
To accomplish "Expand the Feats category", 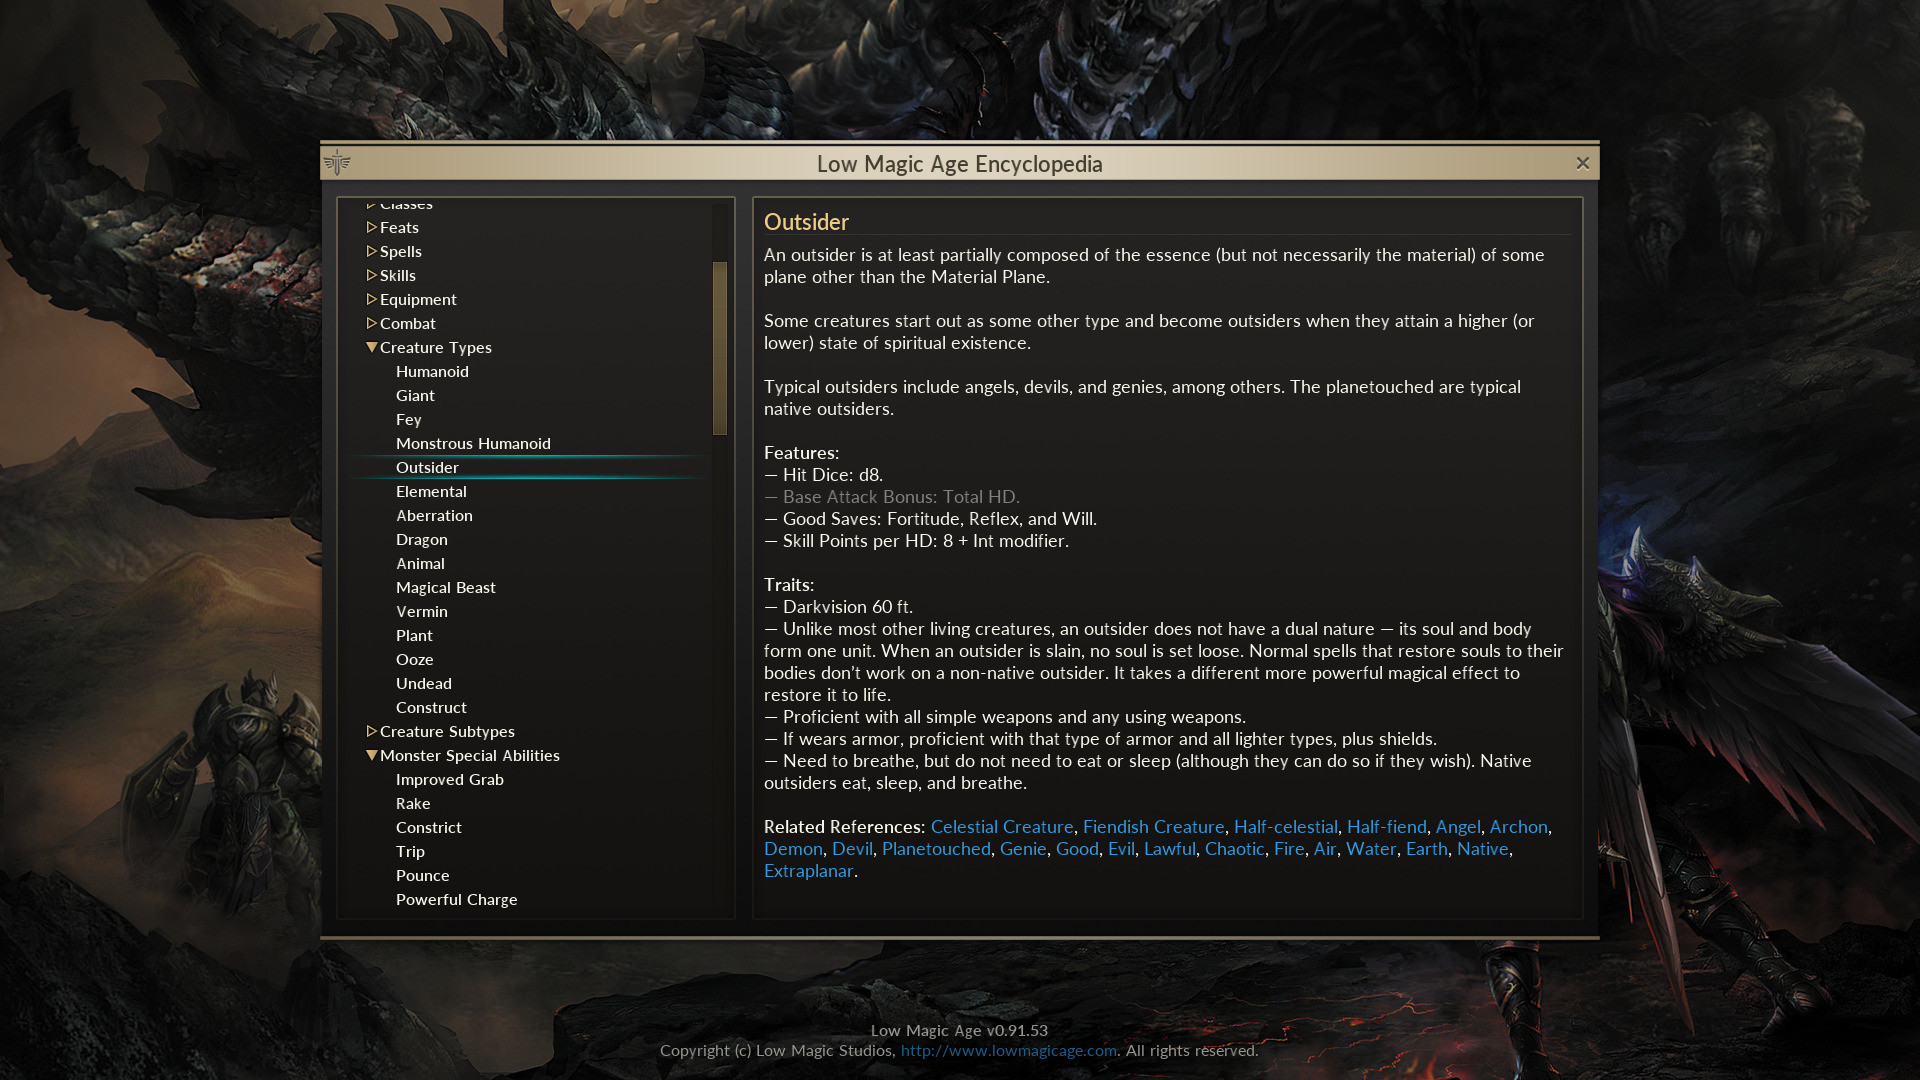I will (x=398, y=227).
